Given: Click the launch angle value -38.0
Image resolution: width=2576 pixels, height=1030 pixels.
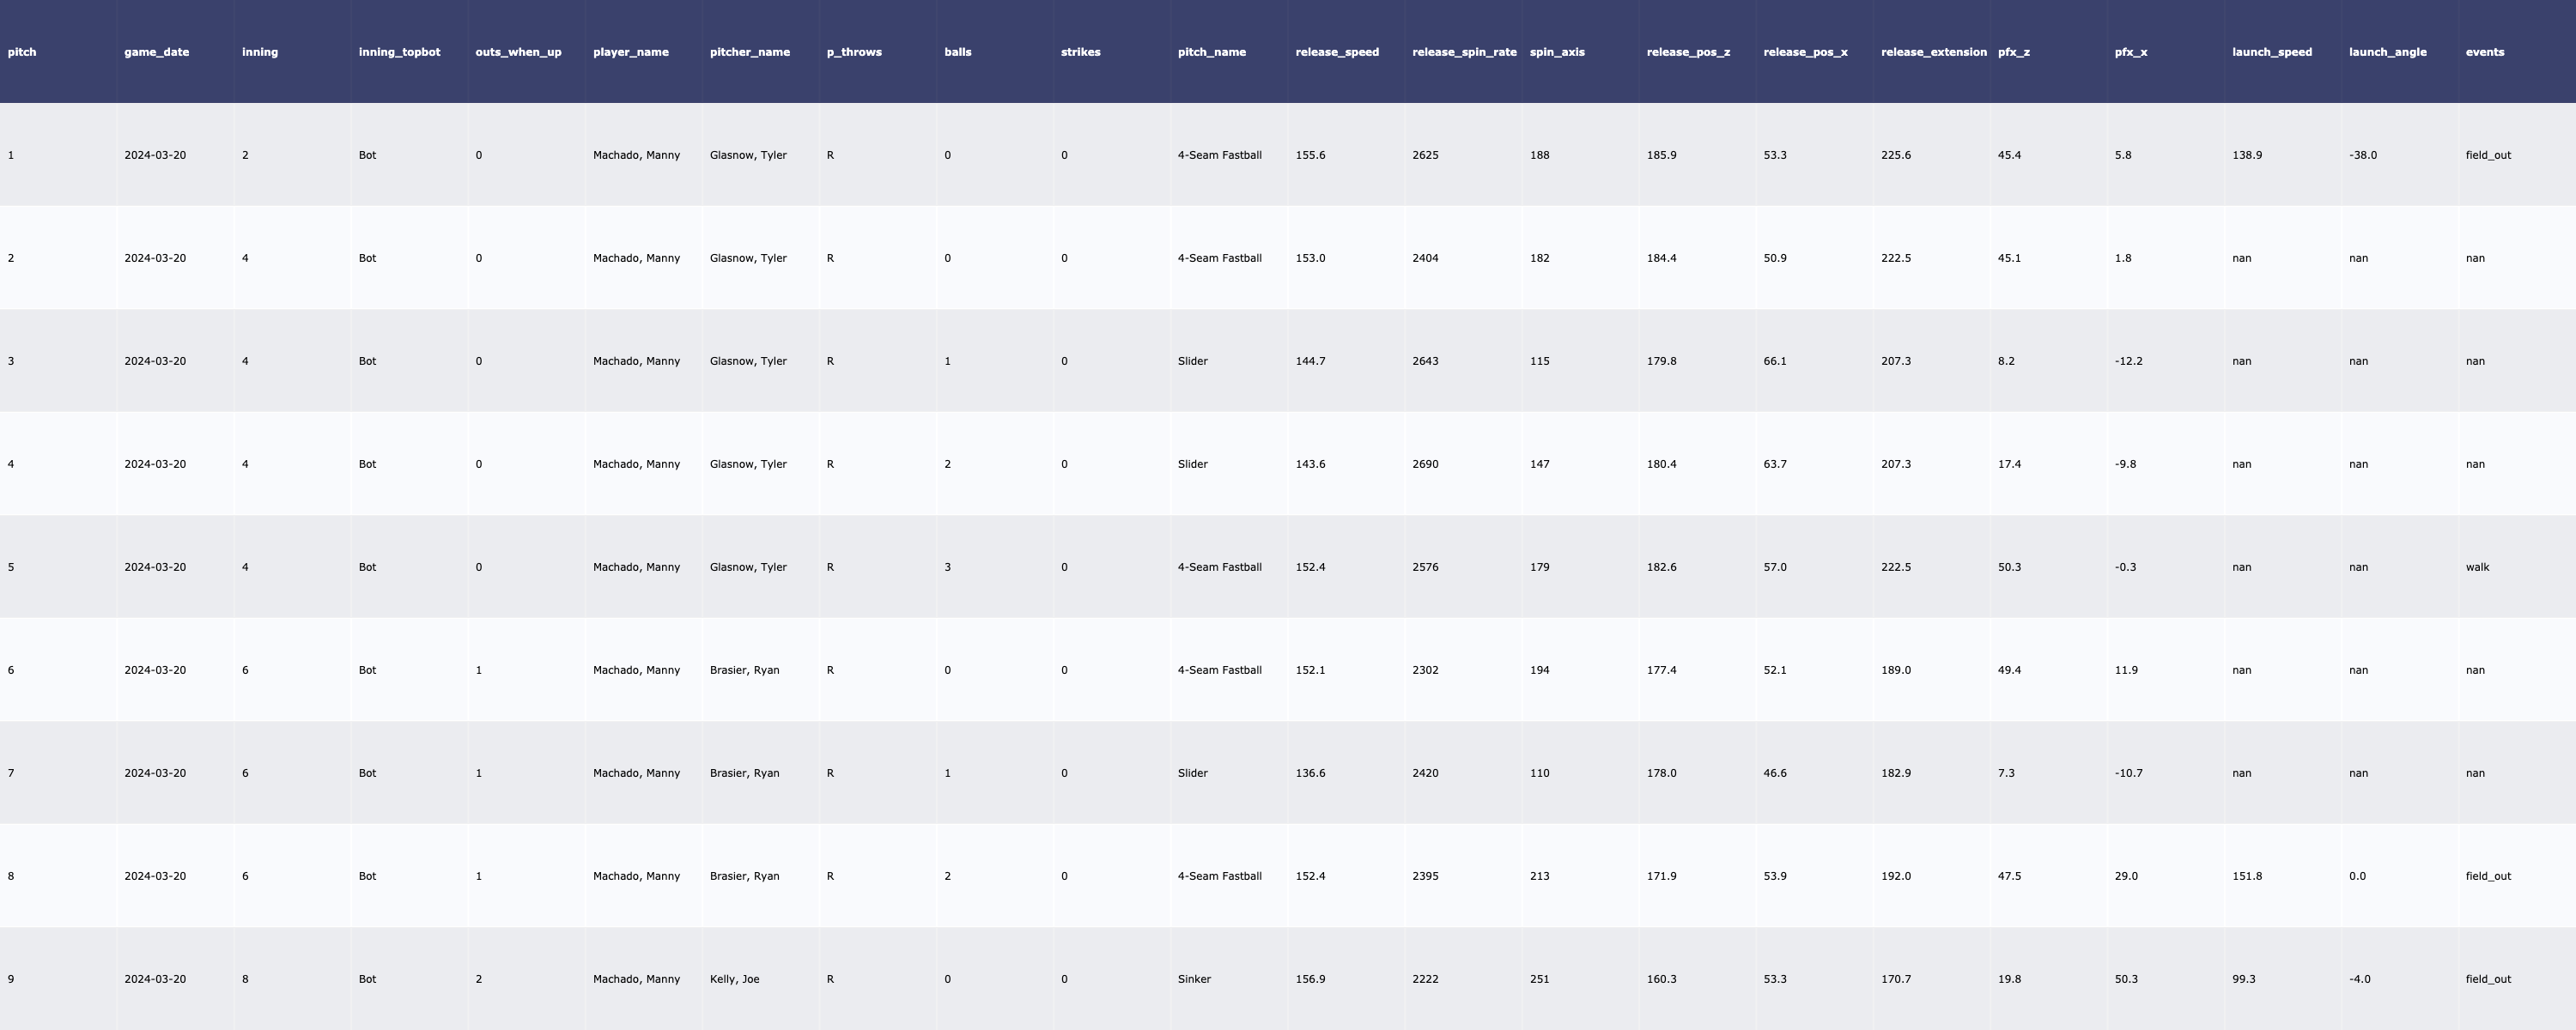Looking at the screenshot, I should [2362, 155].
